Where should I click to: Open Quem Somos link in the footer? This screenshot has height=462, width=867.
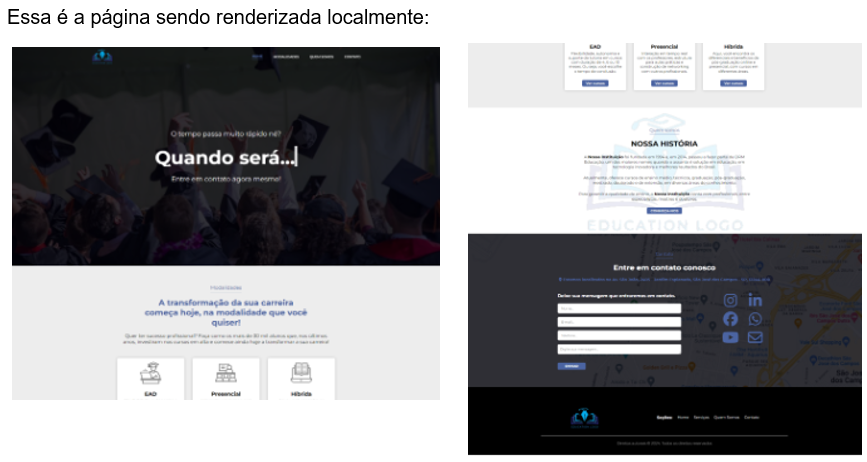[x=727, y=417]
